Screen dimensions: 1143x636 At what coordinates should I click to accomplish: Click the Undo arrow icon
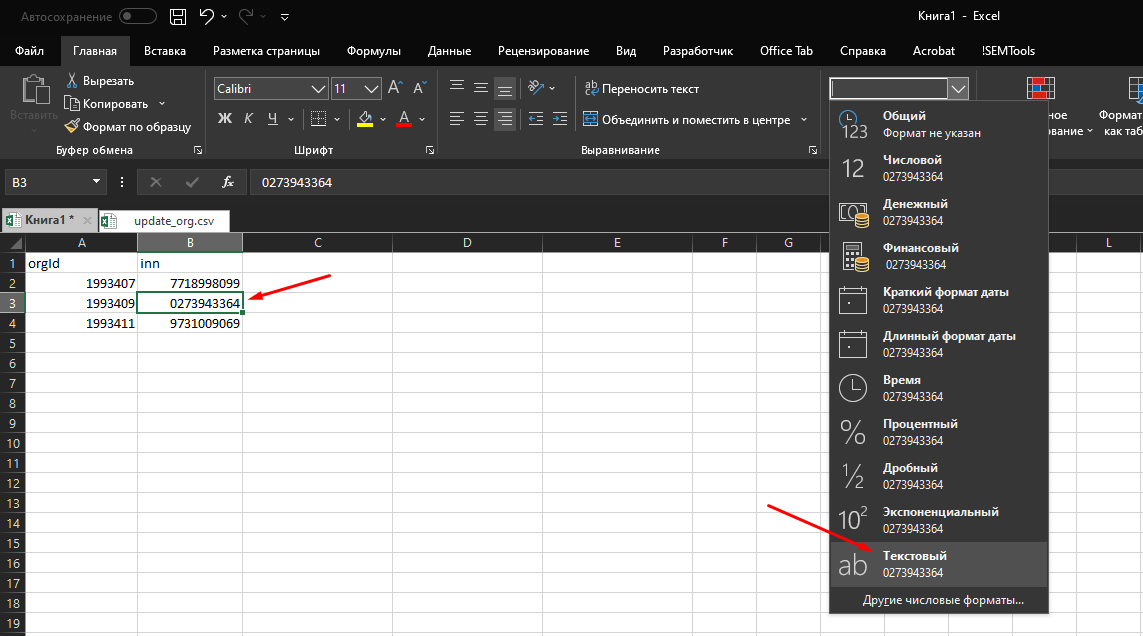coord(207,16)
